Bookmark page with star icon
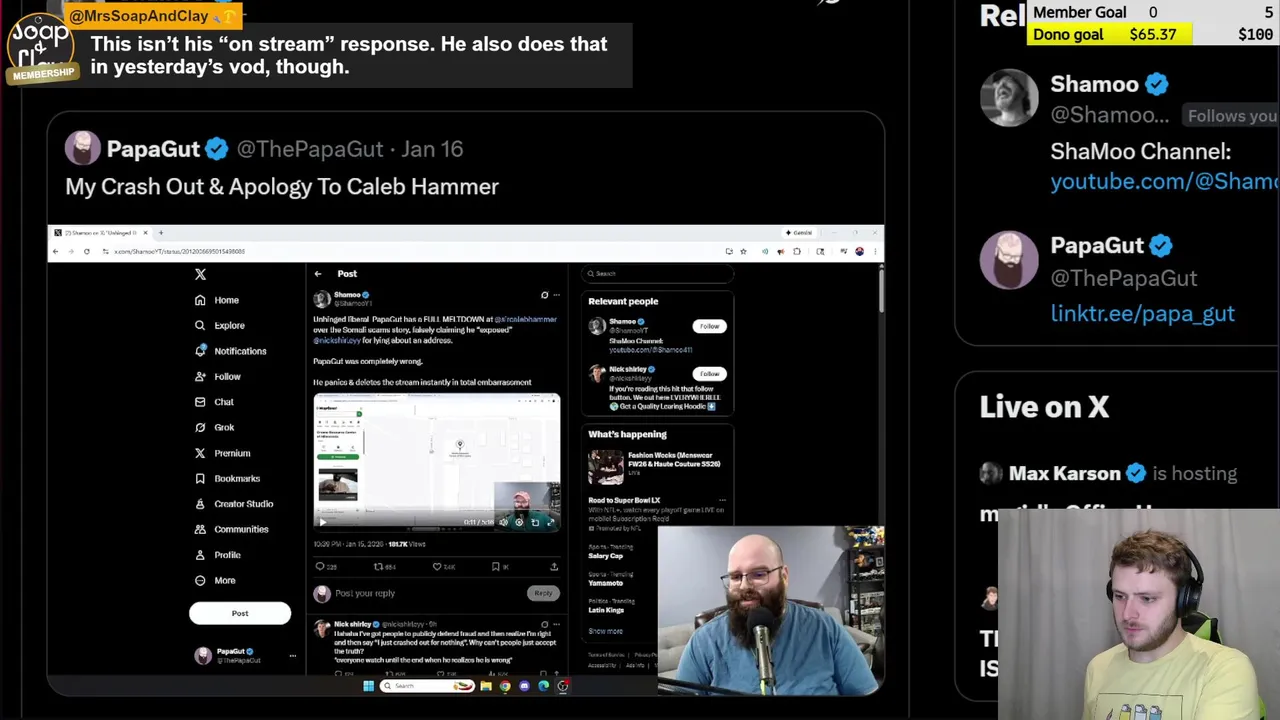The image size is (1280, 720). point(743,251)
